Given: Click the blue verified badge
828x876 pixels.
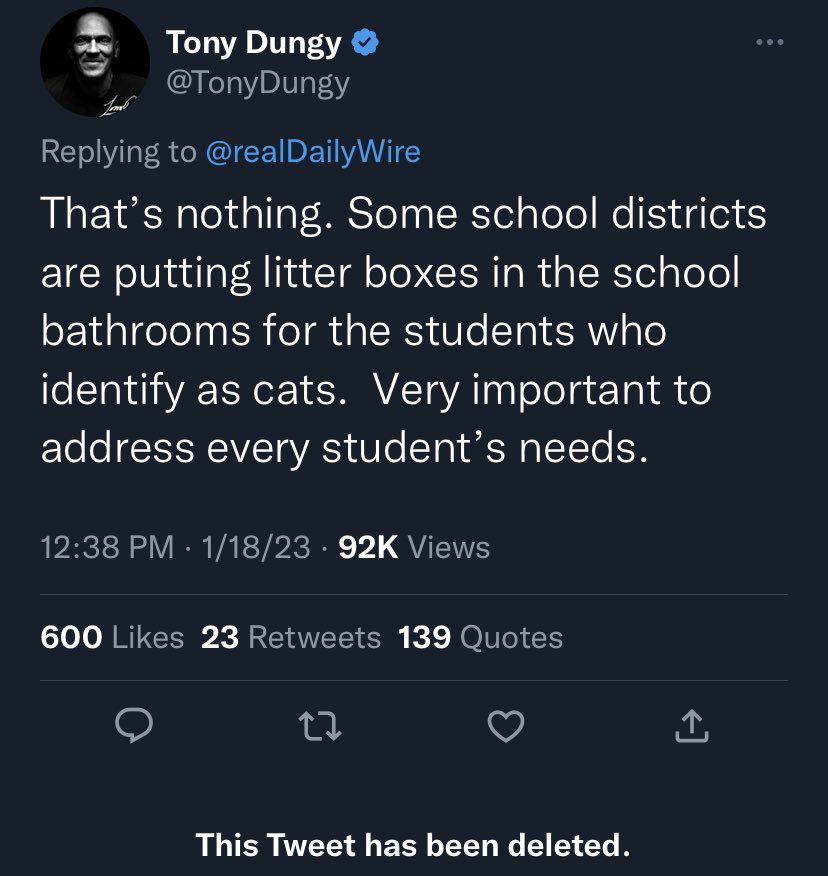Looking at the screenshot, I should [x=366, y=43].
